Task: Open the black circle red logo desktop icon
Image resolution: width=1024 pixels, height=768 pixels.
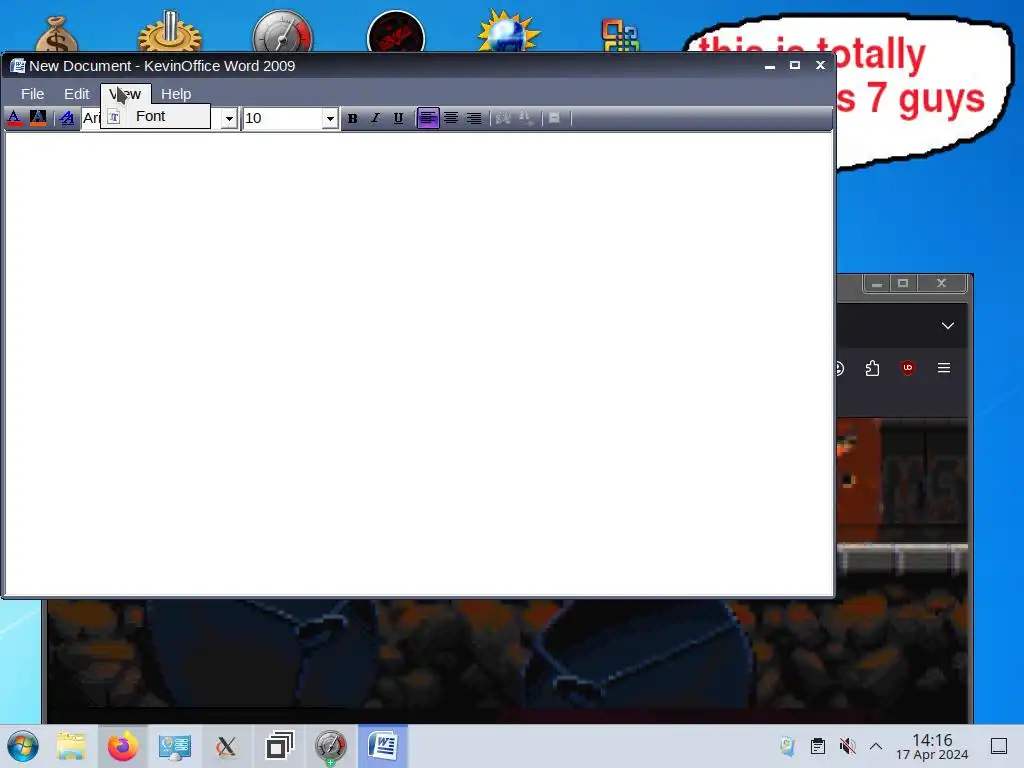Action: (x=396, y=33)
